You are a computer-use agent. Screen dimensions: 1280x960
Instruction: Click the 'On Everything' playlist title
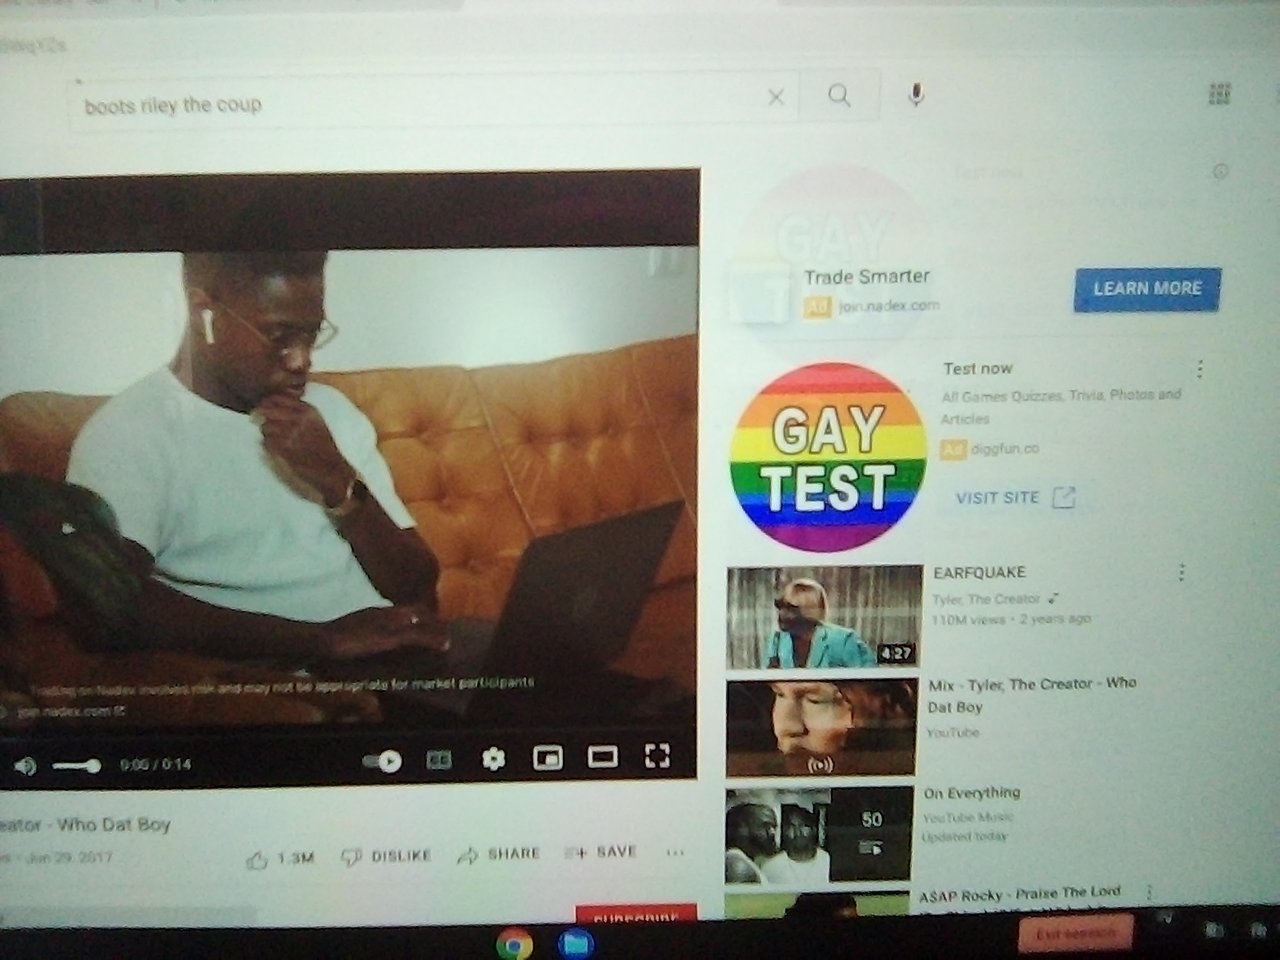tap(971, 793)
